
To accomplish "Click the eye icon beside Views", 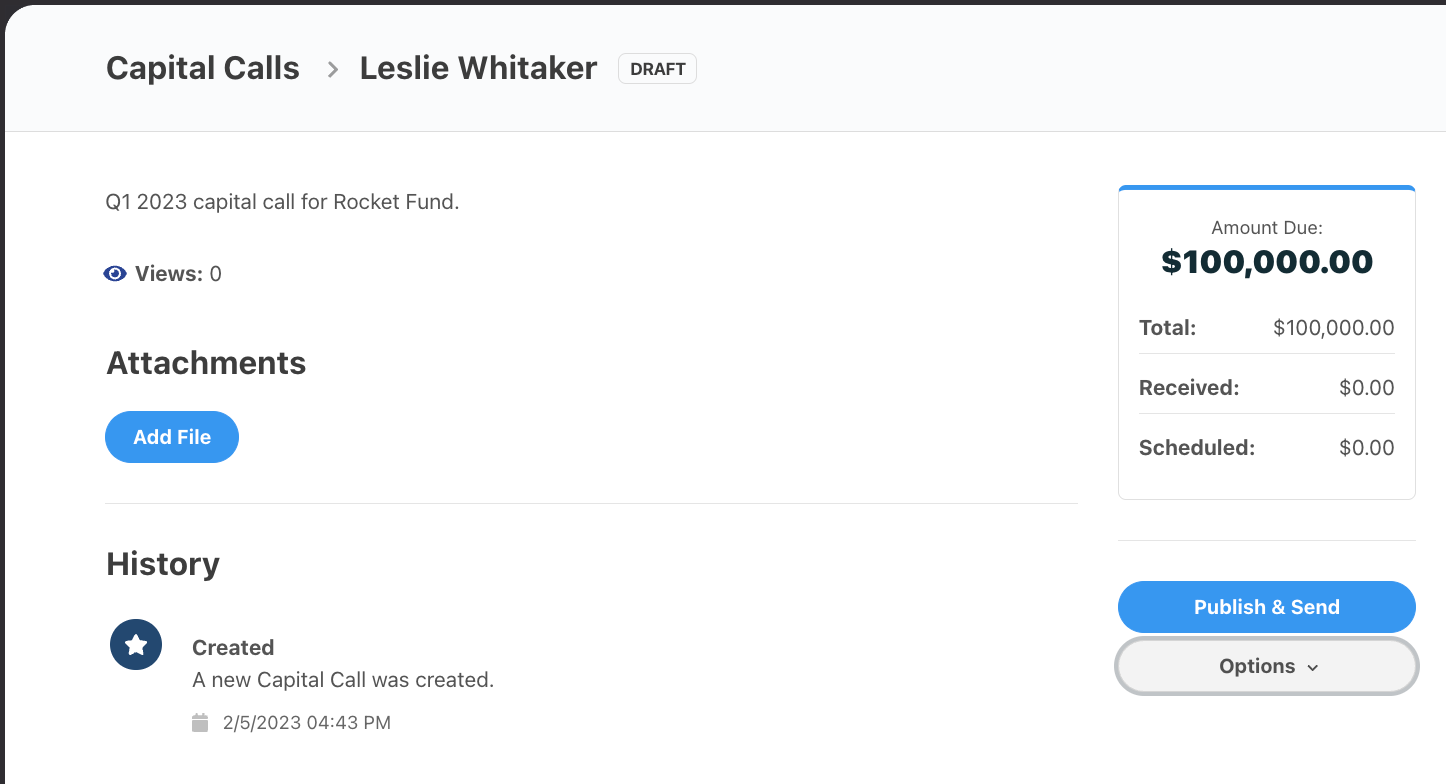I will (x=115, y=274).
